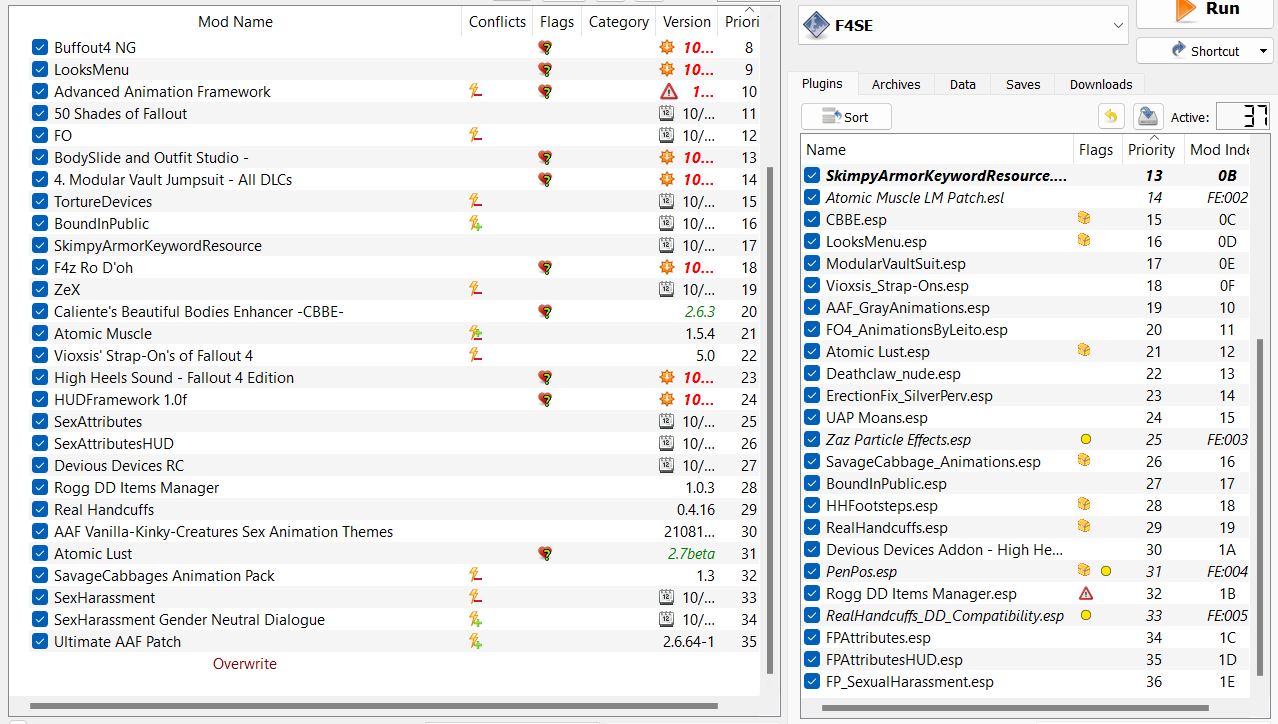Image resolution: width=1278 pixels, height=724 pixels.
Task: Select the SavageCabbage_Animations.esp plugin row
Action: pyautogui.click(x=1026, y=461)
